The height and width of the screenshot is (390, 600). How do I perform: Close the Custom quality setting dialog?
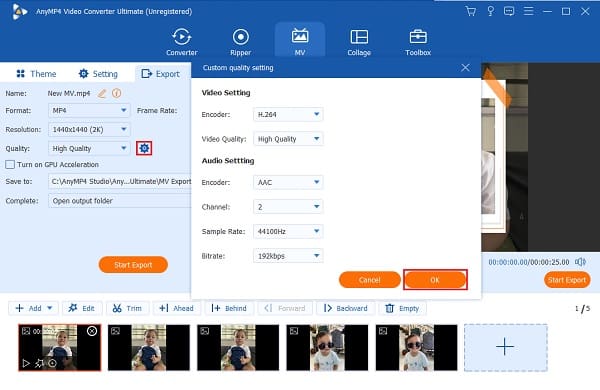[x=465, y=68]
